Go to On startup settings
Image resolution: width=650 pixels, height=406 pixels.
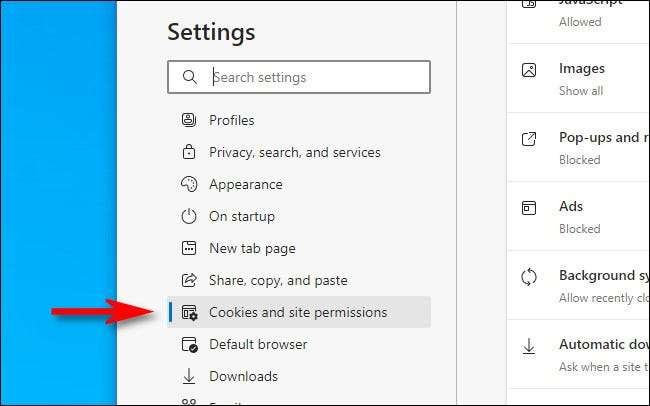coord(241,216)
